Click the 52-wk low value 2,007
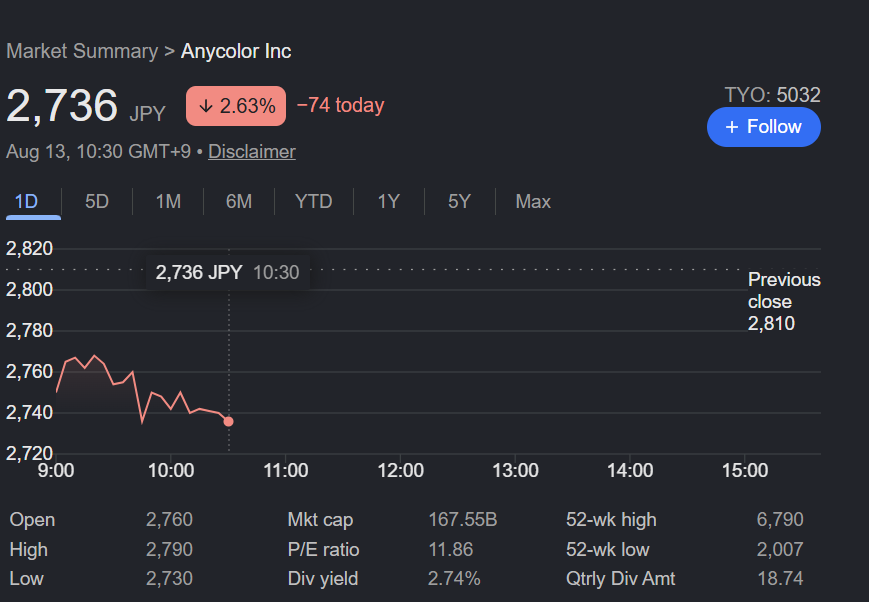This screenshot has width=869, height=602. (x=780, y=549)
